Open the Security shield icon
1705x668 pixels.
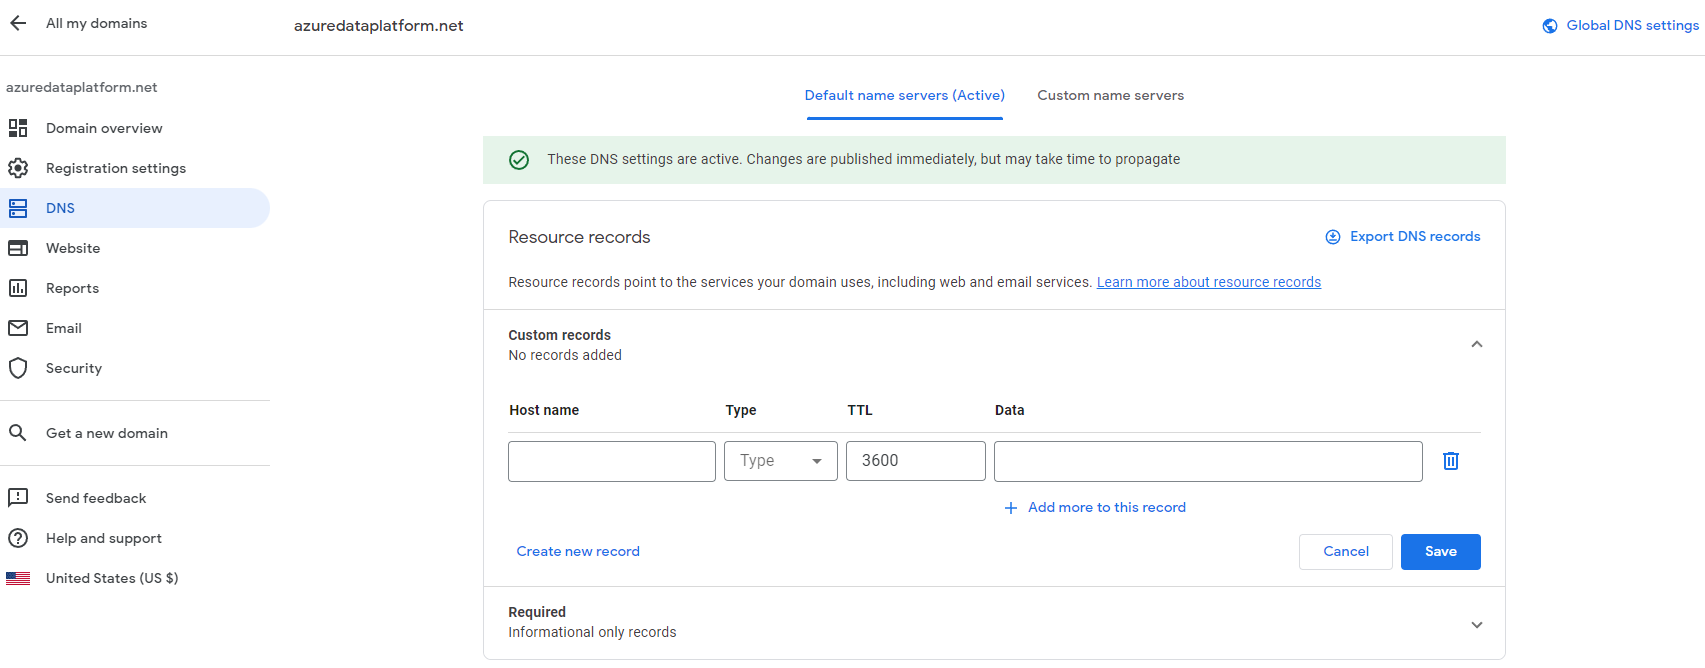coord(18,368)
